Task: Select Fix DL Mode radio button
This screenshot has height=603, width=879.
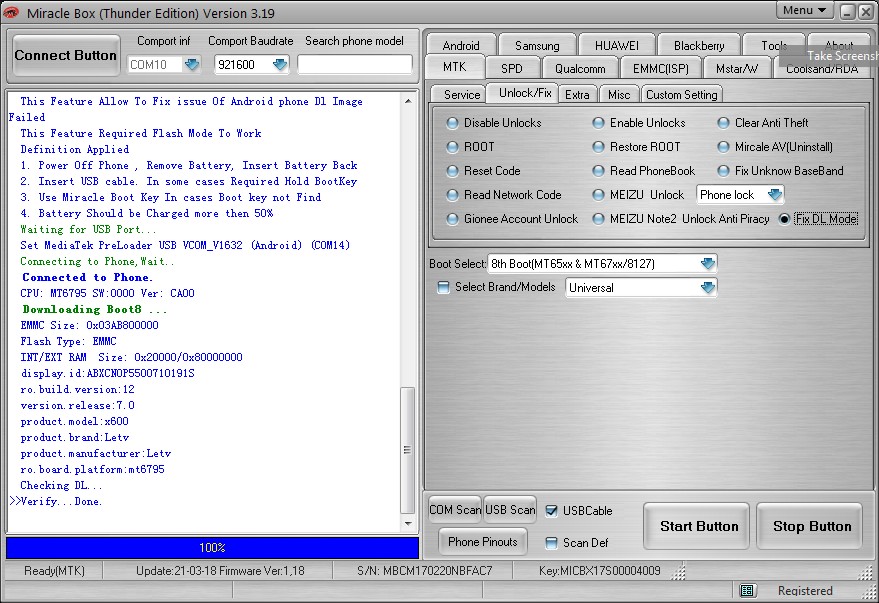Action: pos(784,219)
